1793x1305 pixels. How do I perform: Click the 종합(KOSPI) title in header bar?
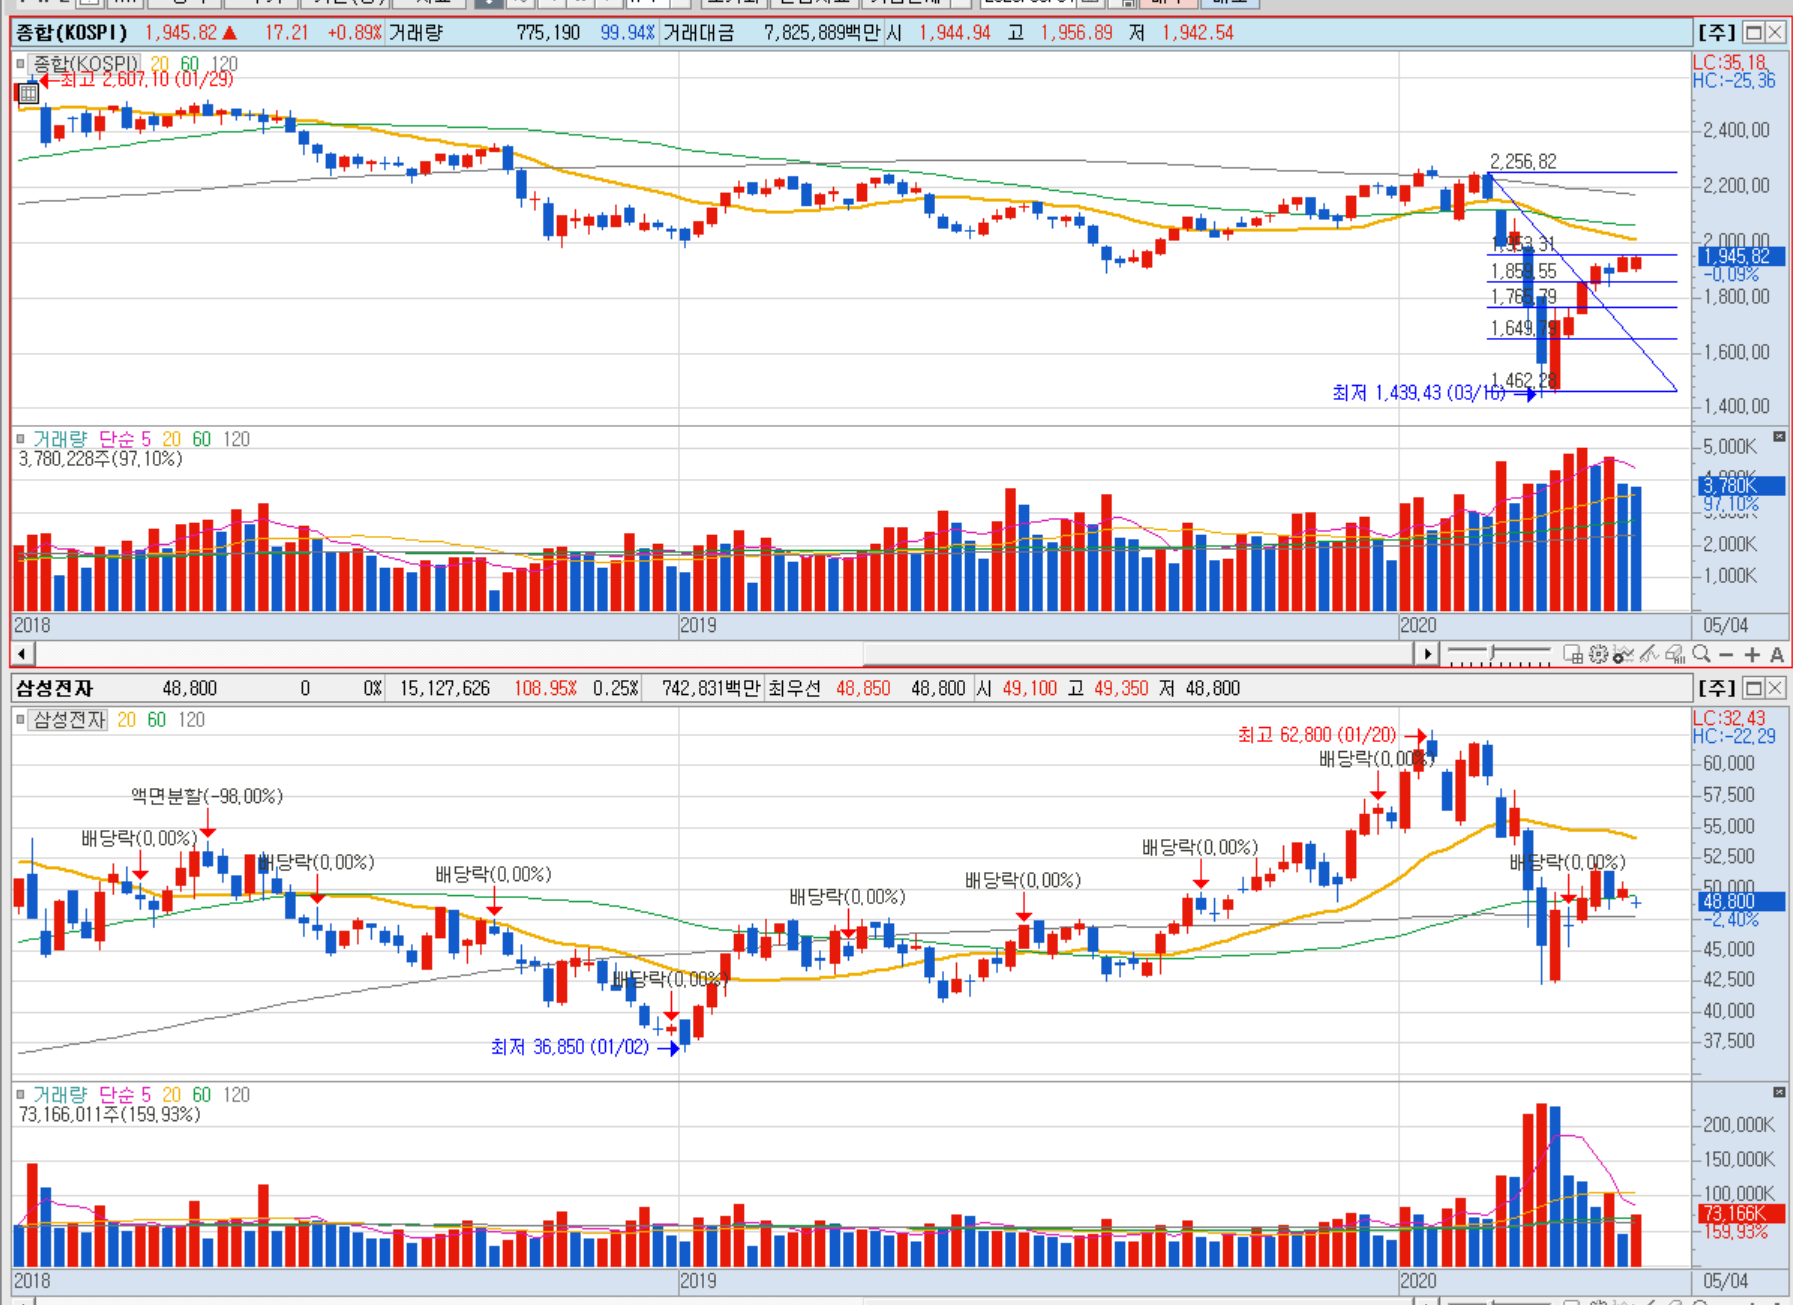pos(72,33)
